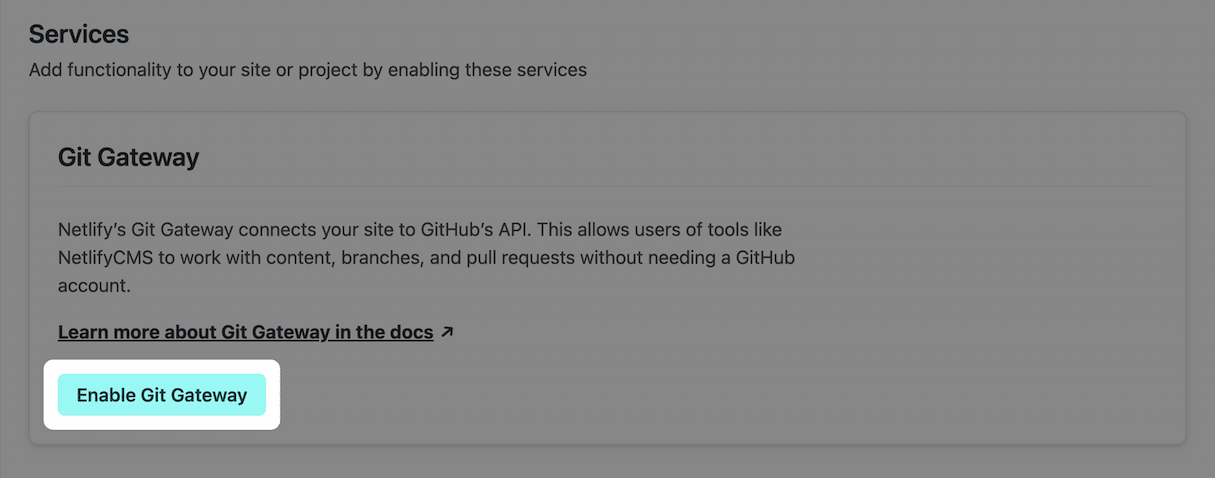Click the Enable Git Gateway button

(x=161, y=395)
